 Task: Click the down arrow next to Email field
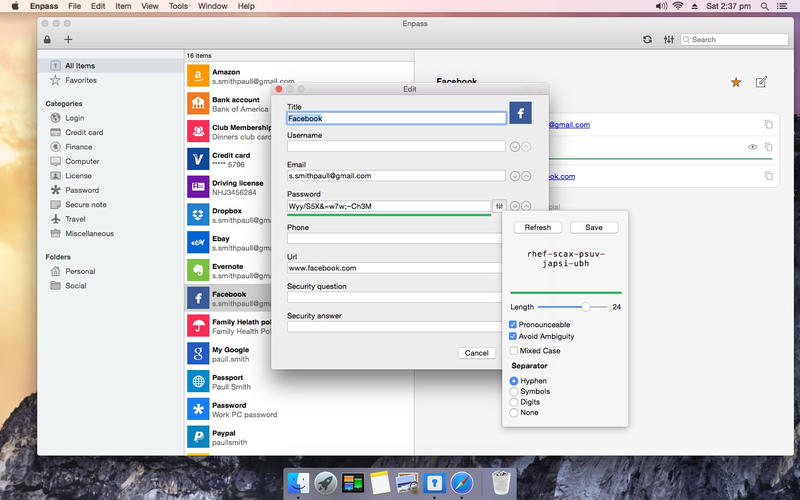[x=515, y=176]
